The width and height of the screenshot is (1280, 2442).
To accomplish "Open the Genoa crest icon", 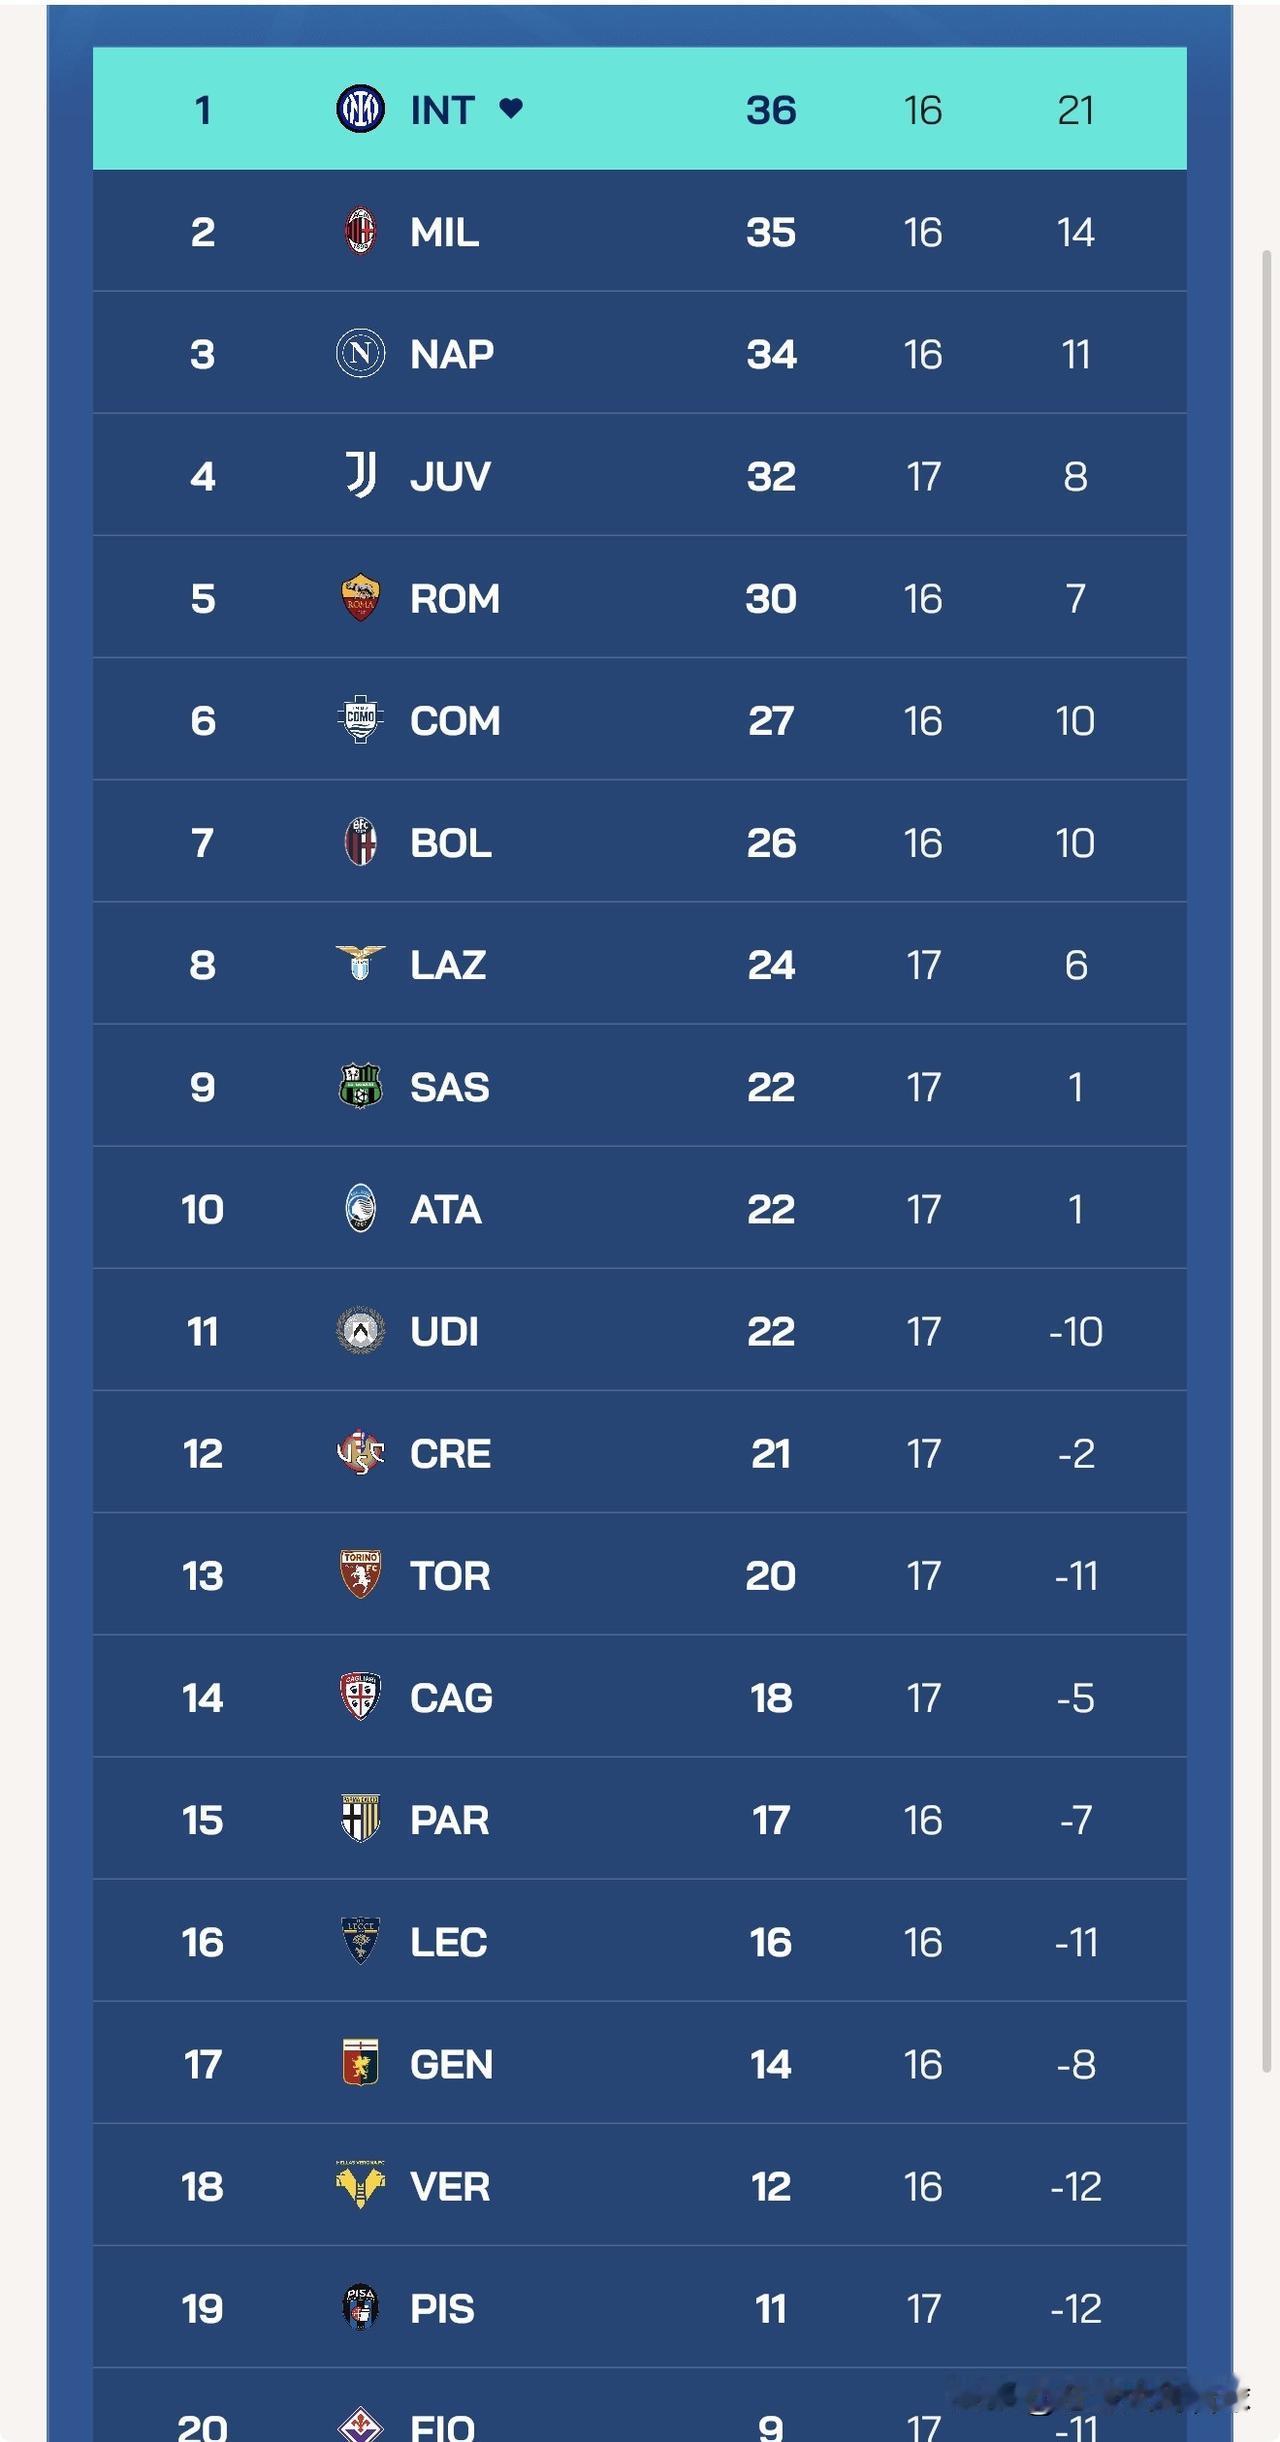I will [360, 2063].
